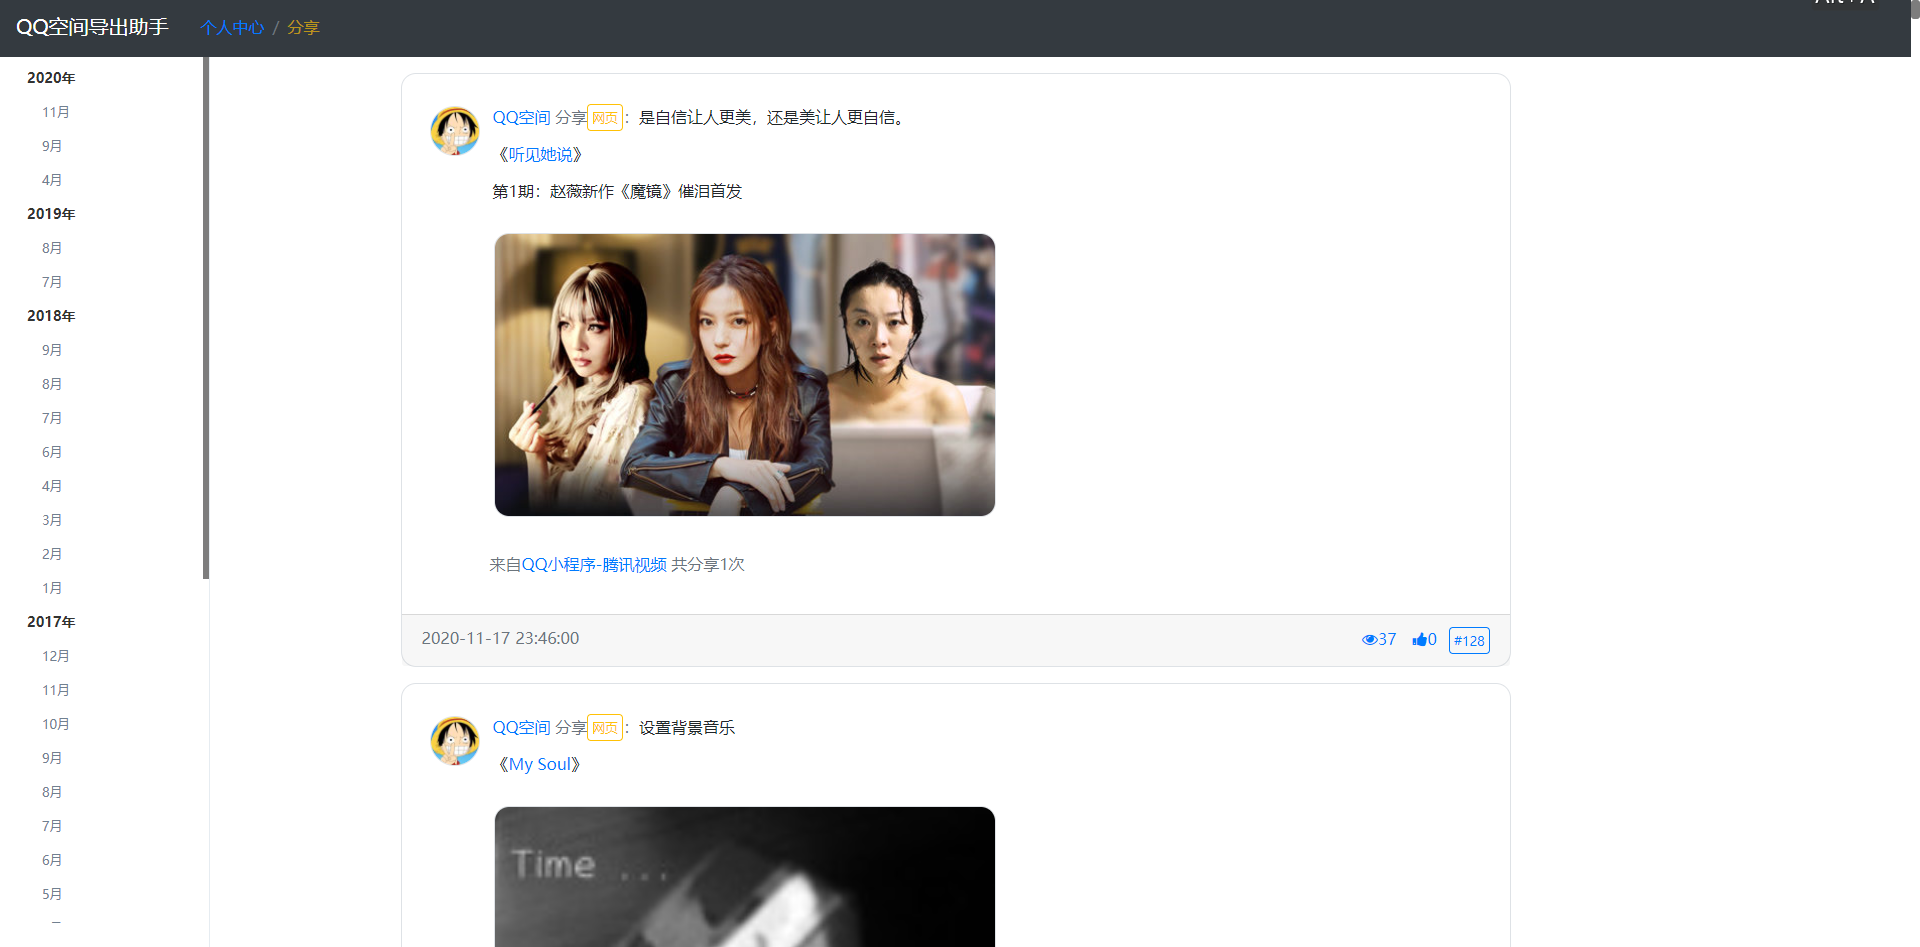Click the thumbs-up like icon showing 0
This screenshot has width=1920, height=947.
(x=1419, y=640)
